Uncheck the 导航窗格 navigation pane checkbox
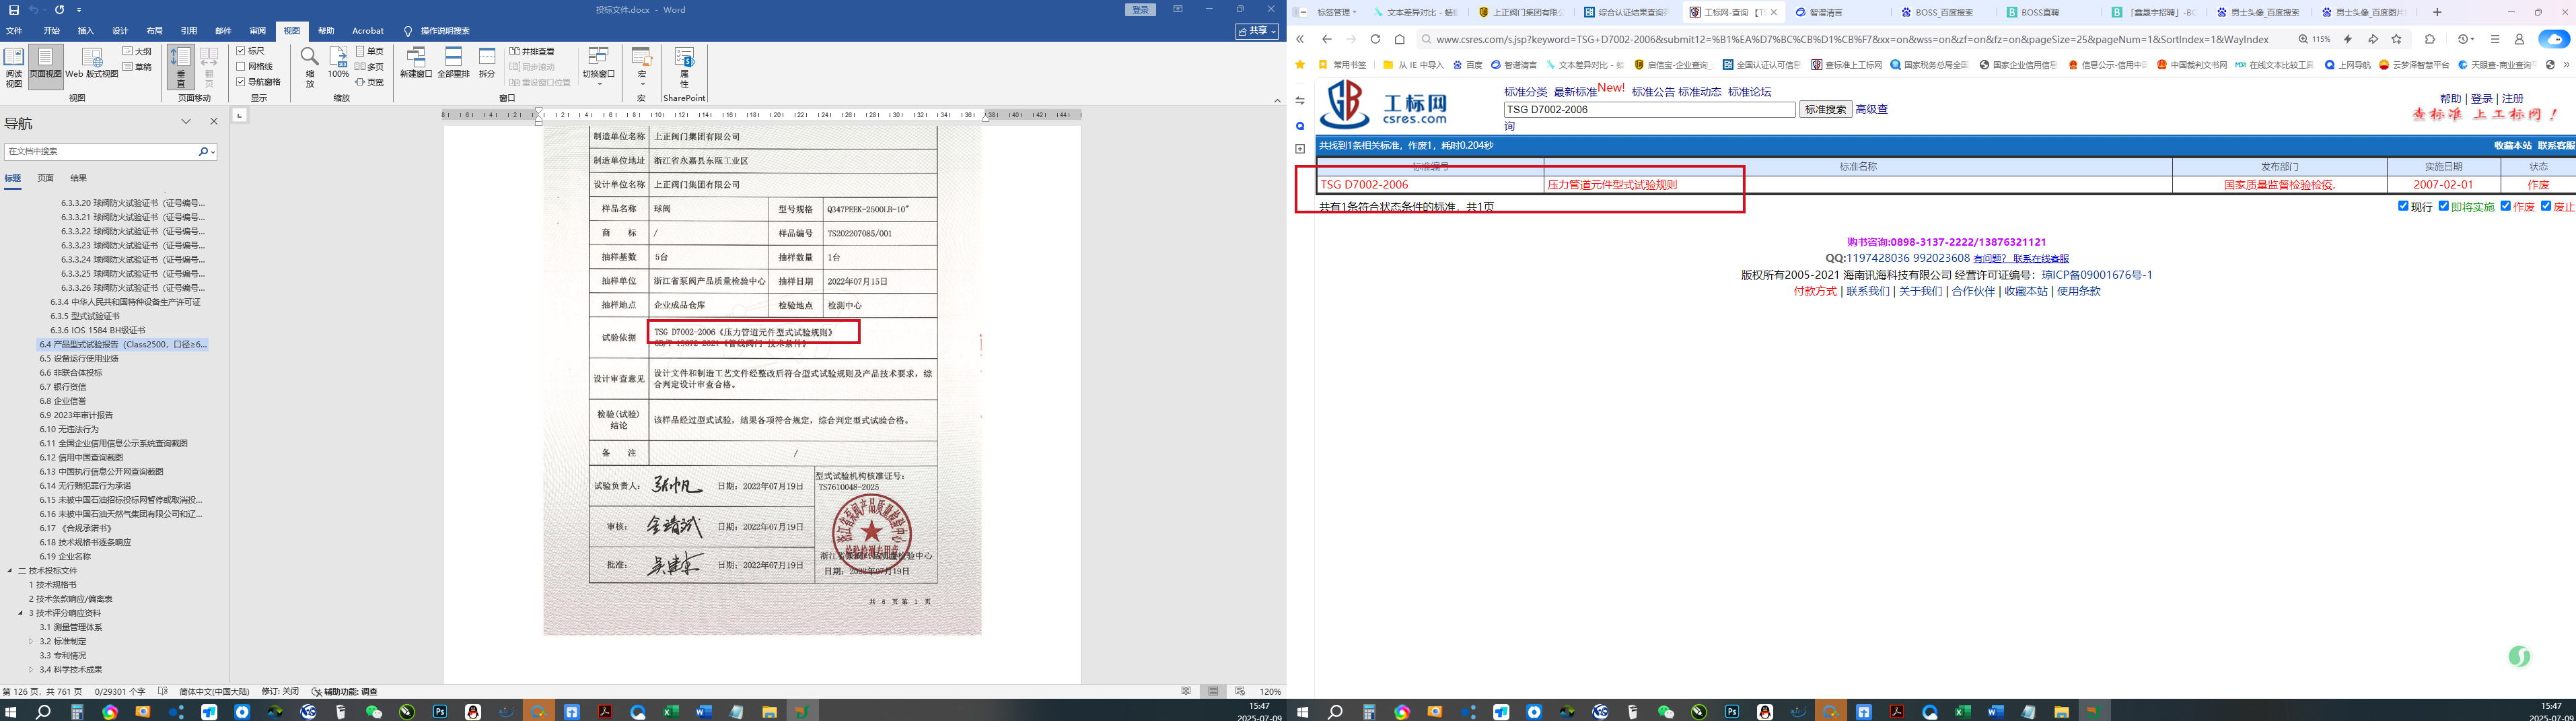 [241, 82]
